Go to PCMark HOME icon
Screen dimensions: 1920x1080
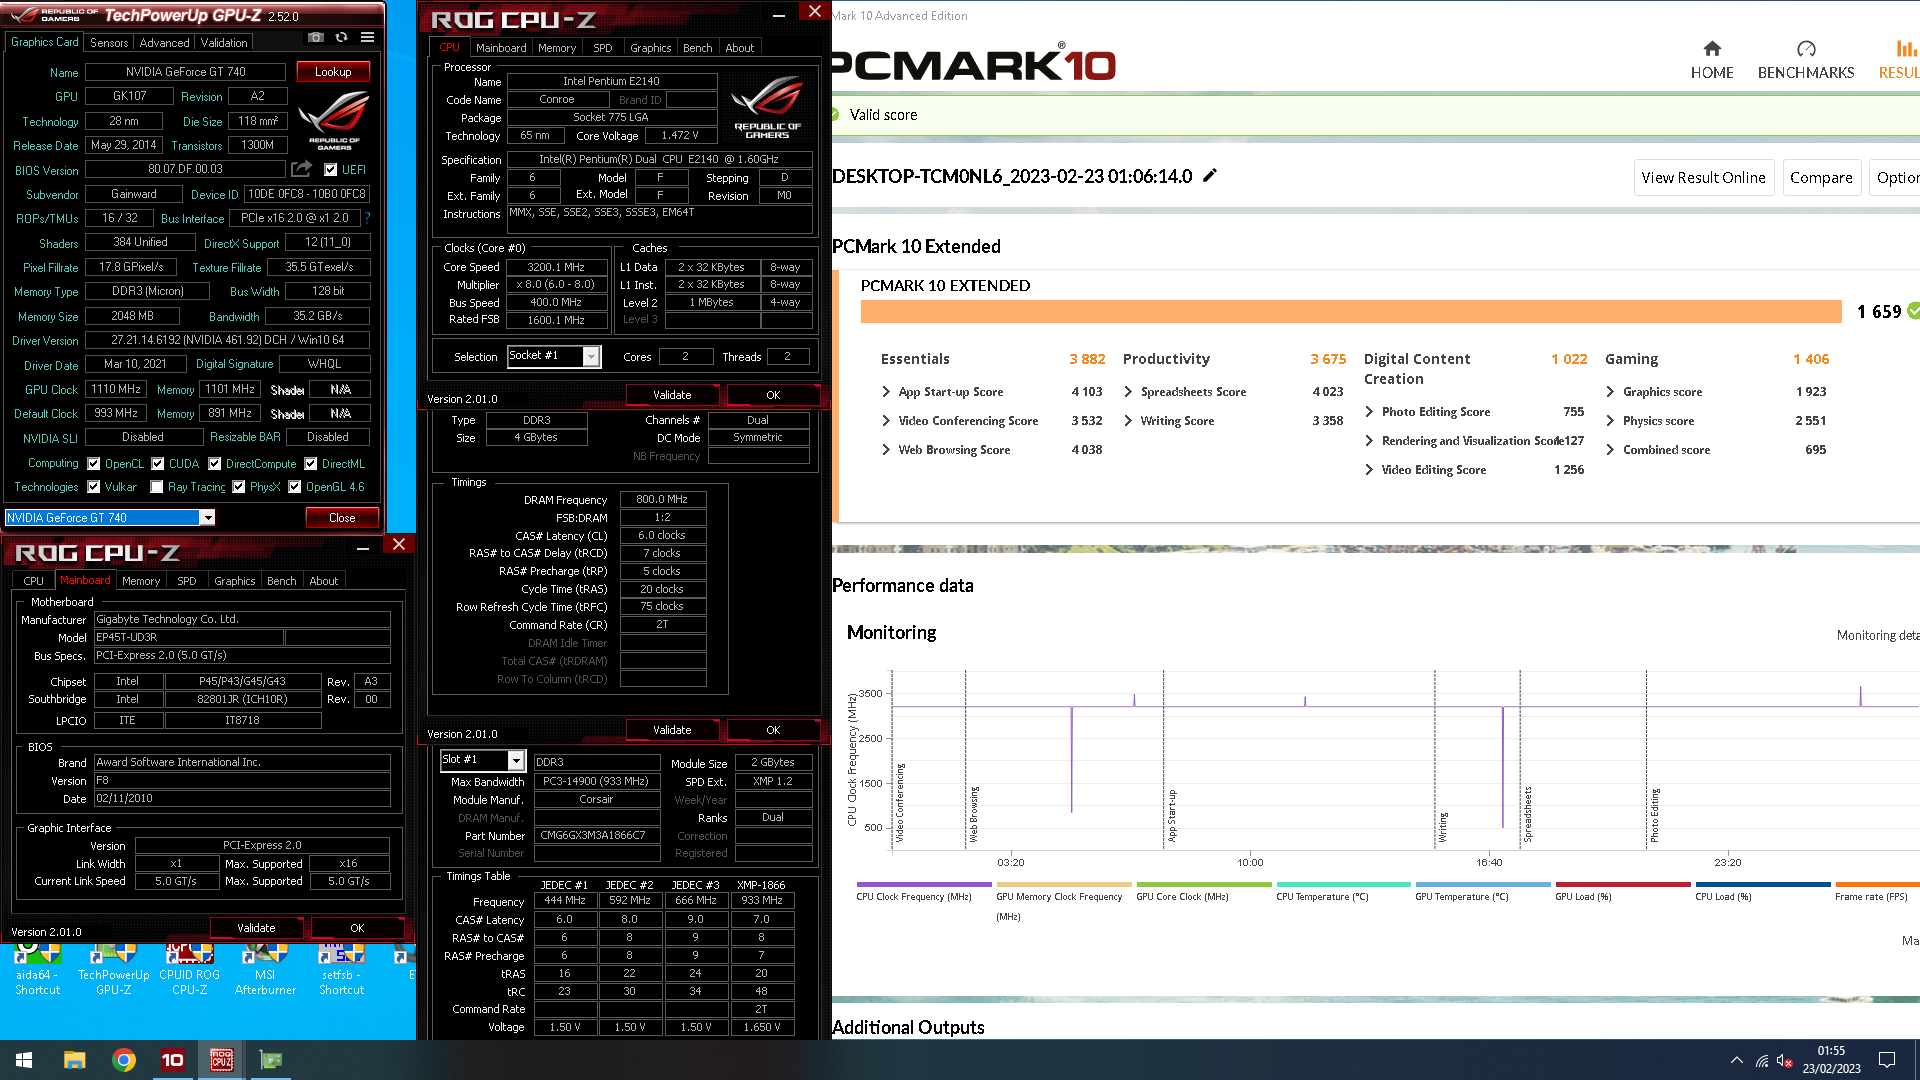tap(1712, 61)
